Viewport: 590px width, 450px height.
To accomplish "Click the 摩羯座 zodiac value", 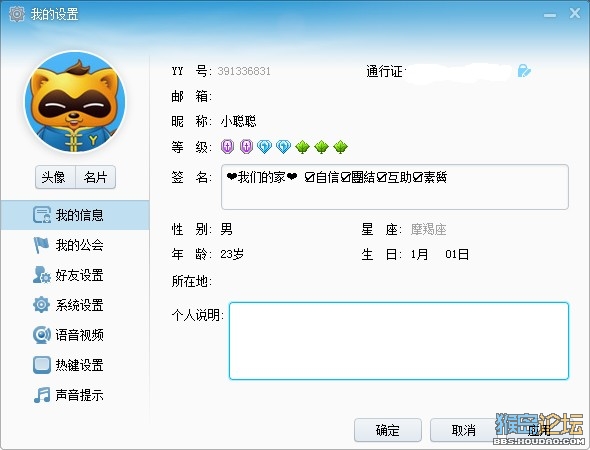I will coord(428,229).
